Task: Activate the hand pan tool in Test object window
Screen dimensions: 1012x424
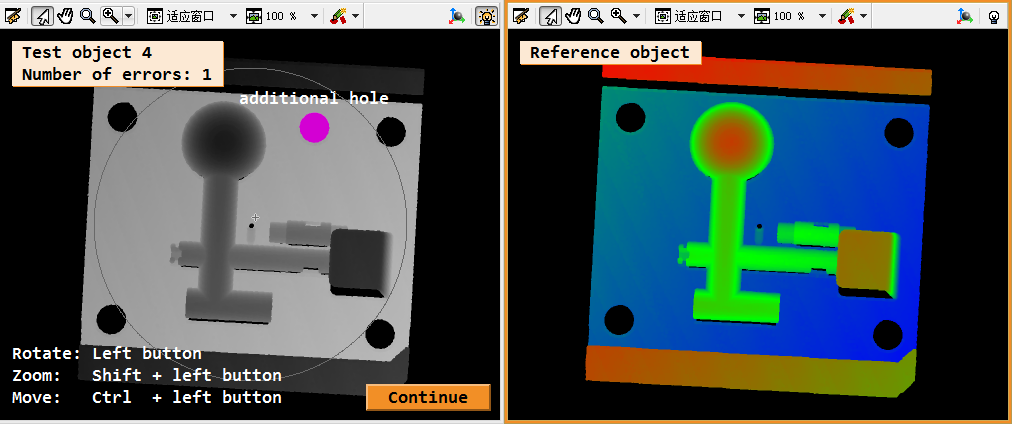Action: point(65,15)
